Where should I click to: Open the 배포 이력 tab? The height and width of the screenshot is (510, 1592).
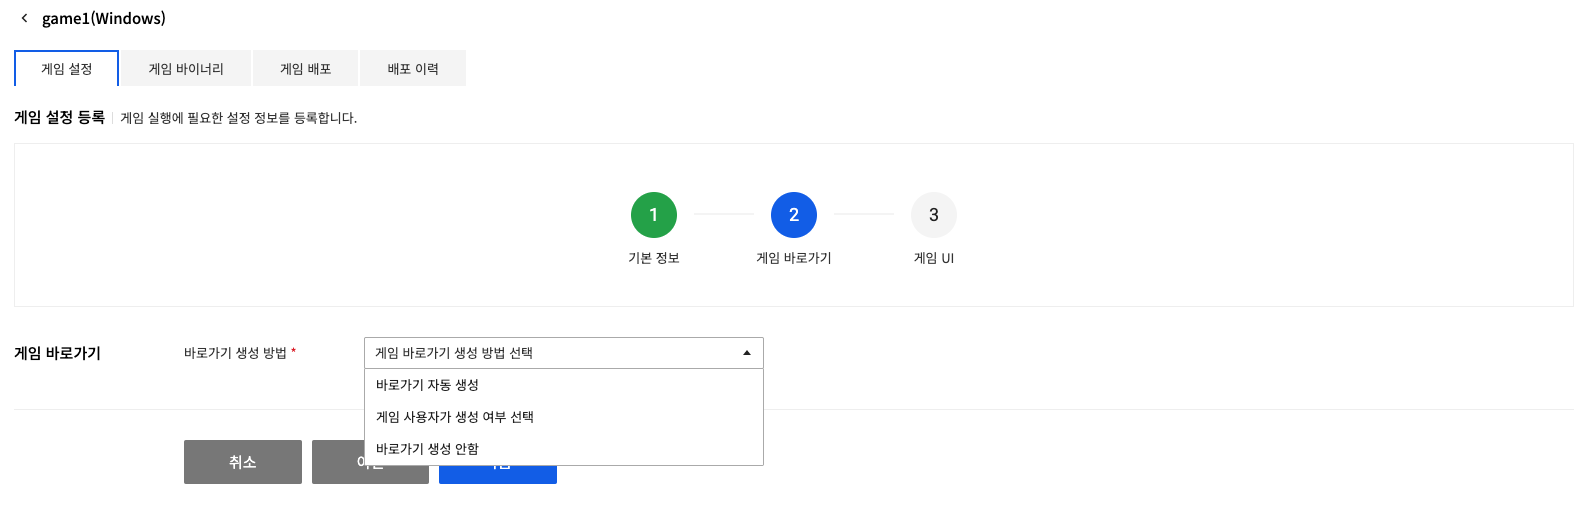[x=413, y=69]
